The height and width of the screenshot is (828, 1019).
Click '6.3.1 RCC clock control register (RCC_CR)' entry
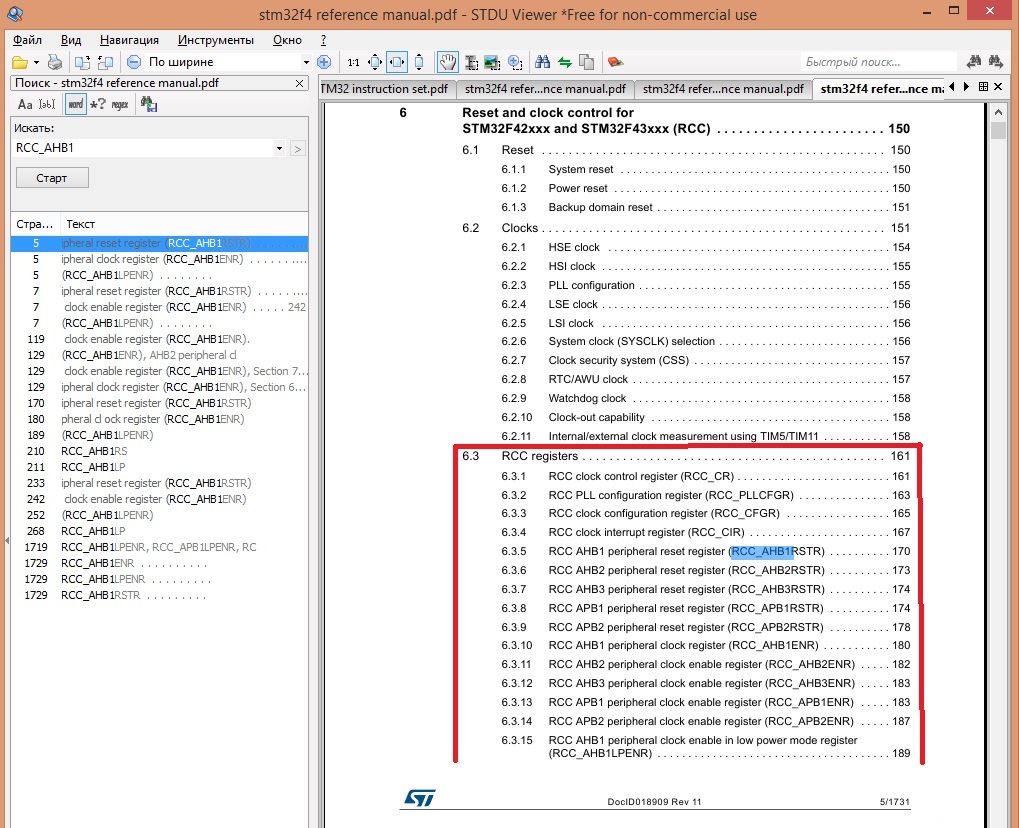pyautogui.click(x=705, y=476)
